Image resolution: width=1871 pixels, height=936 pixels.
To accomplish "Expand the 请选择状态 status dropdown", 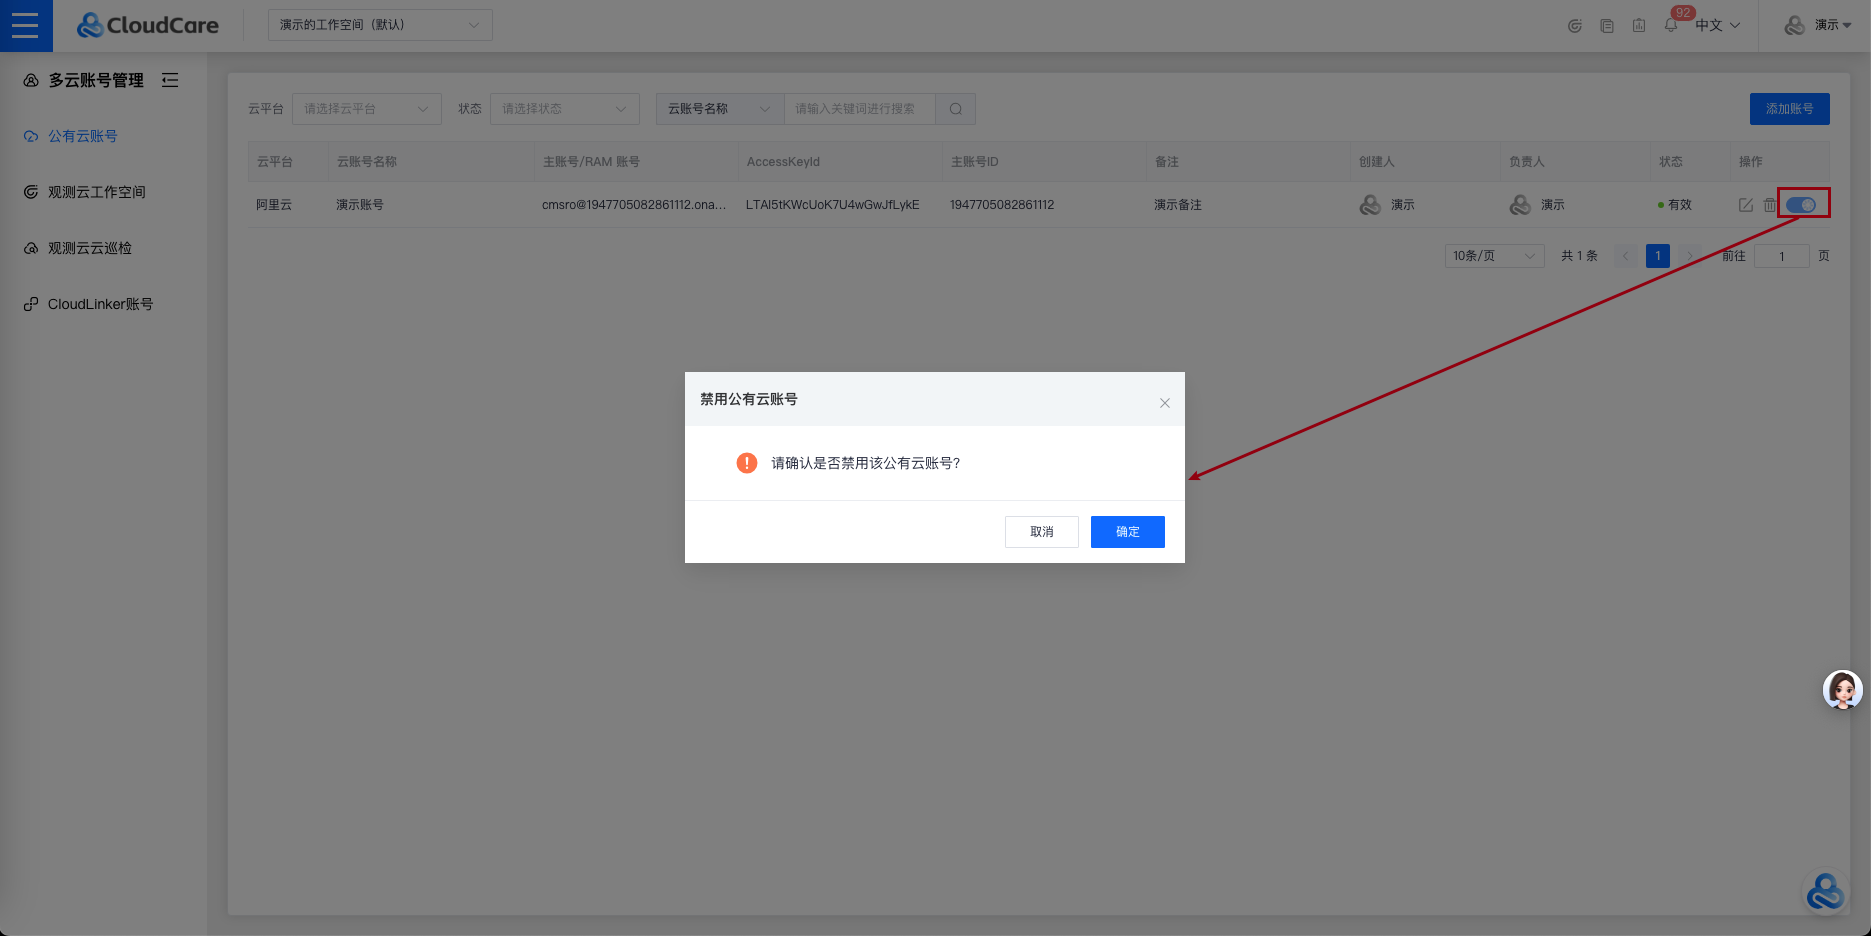I will (564, 109).
